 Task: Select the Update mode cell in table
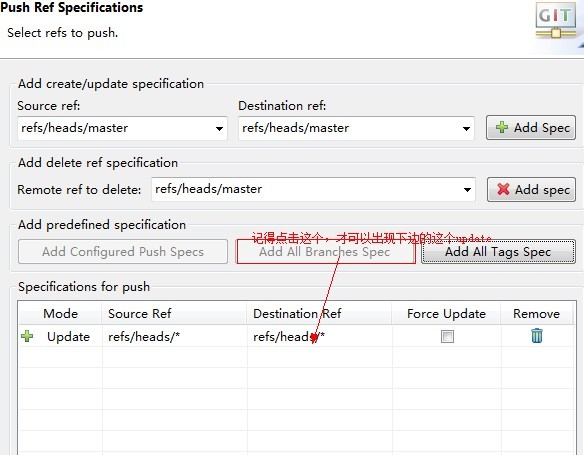(x=69, y=337)
